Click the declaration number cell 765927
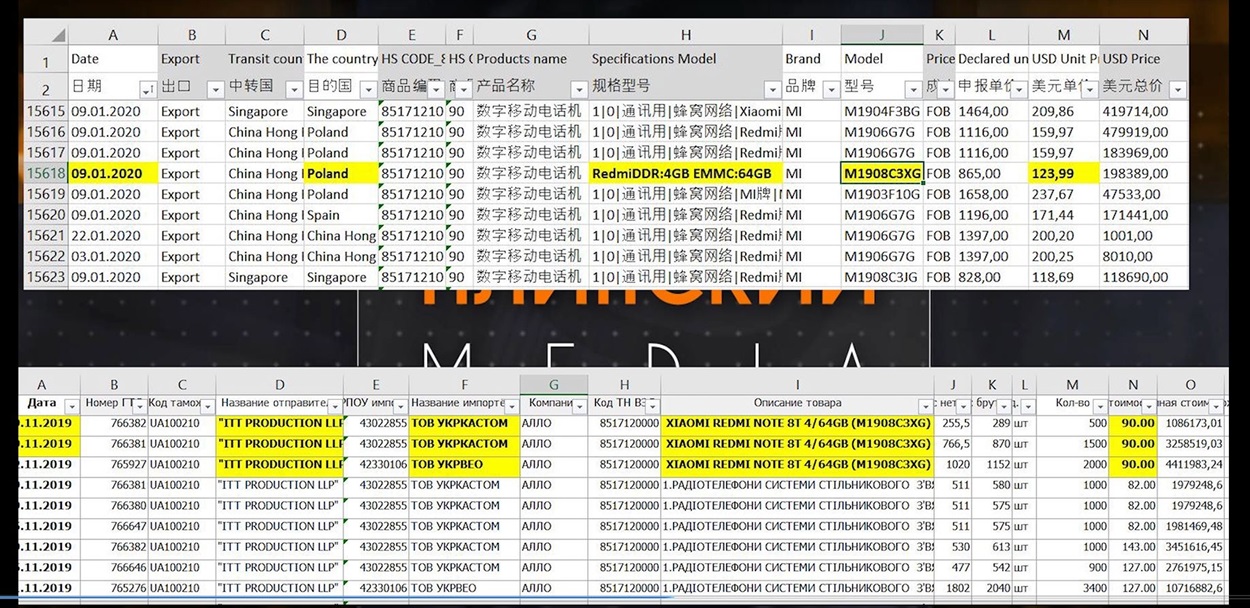Image resolution: width=1250 pixels, height=608 pixels. [x=113, y=464]
